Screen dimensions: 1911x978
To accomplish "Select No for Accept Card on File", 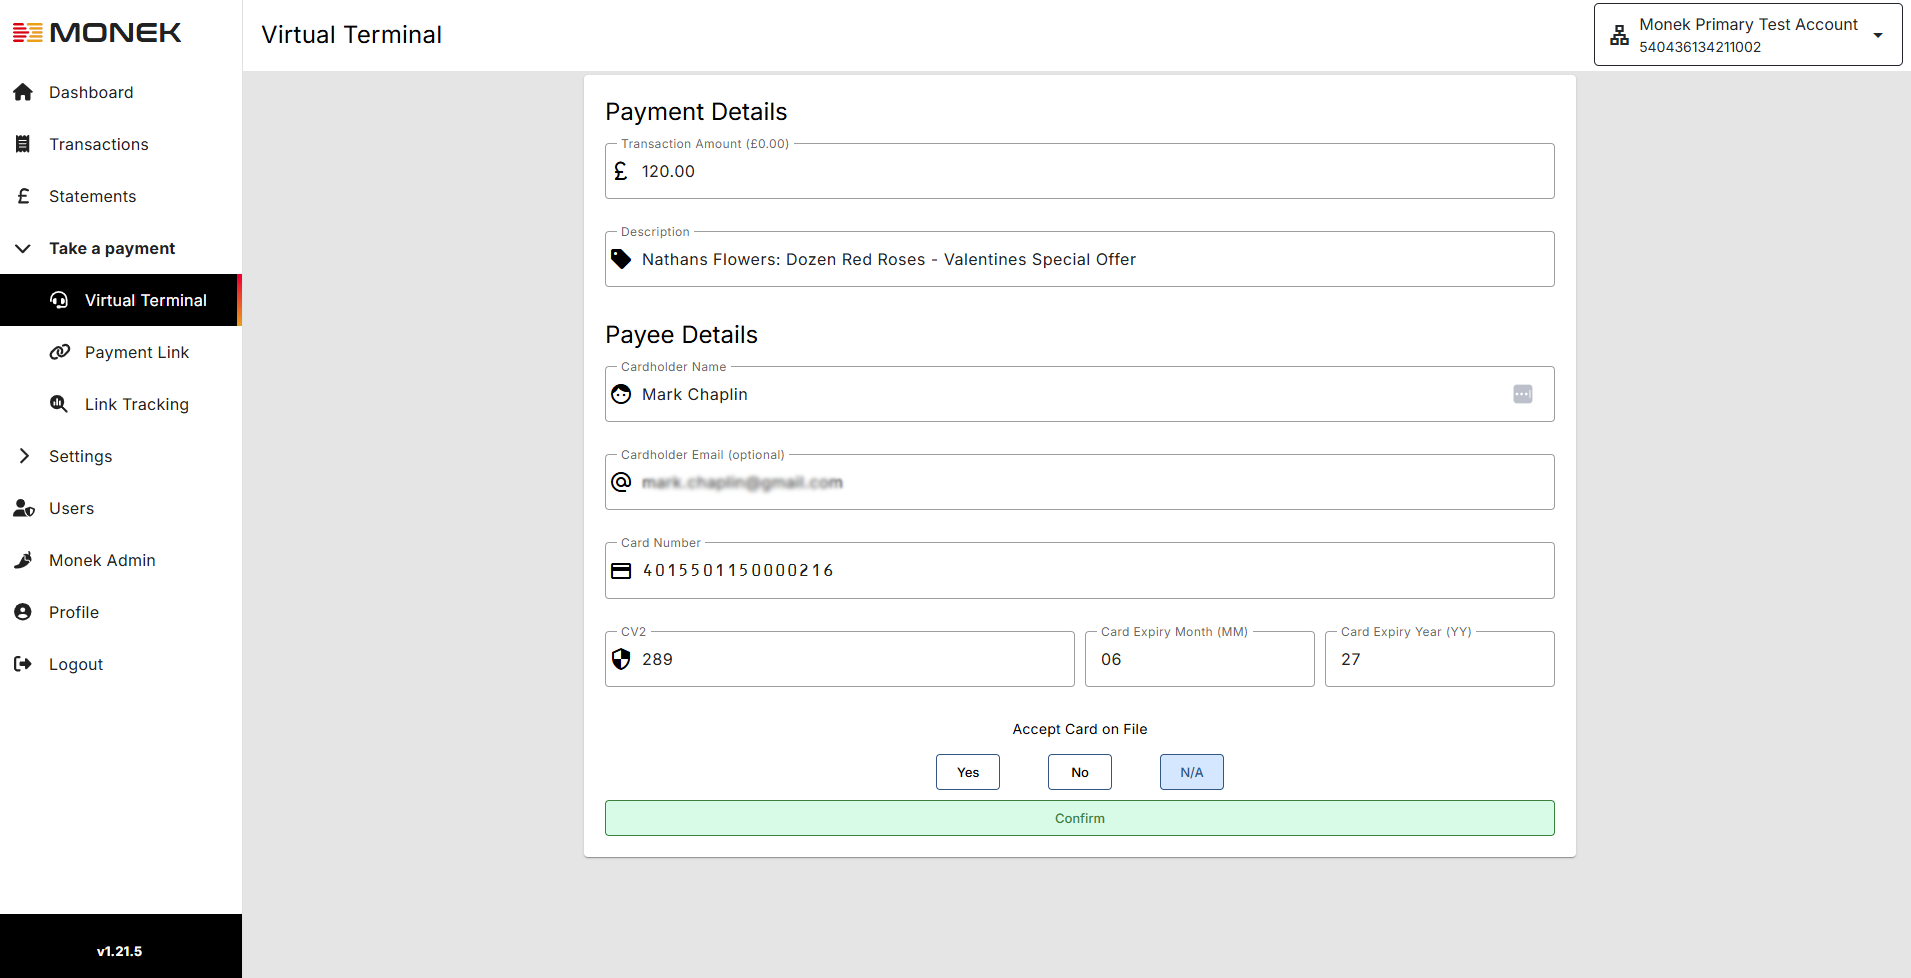I will coord(1080,772).
